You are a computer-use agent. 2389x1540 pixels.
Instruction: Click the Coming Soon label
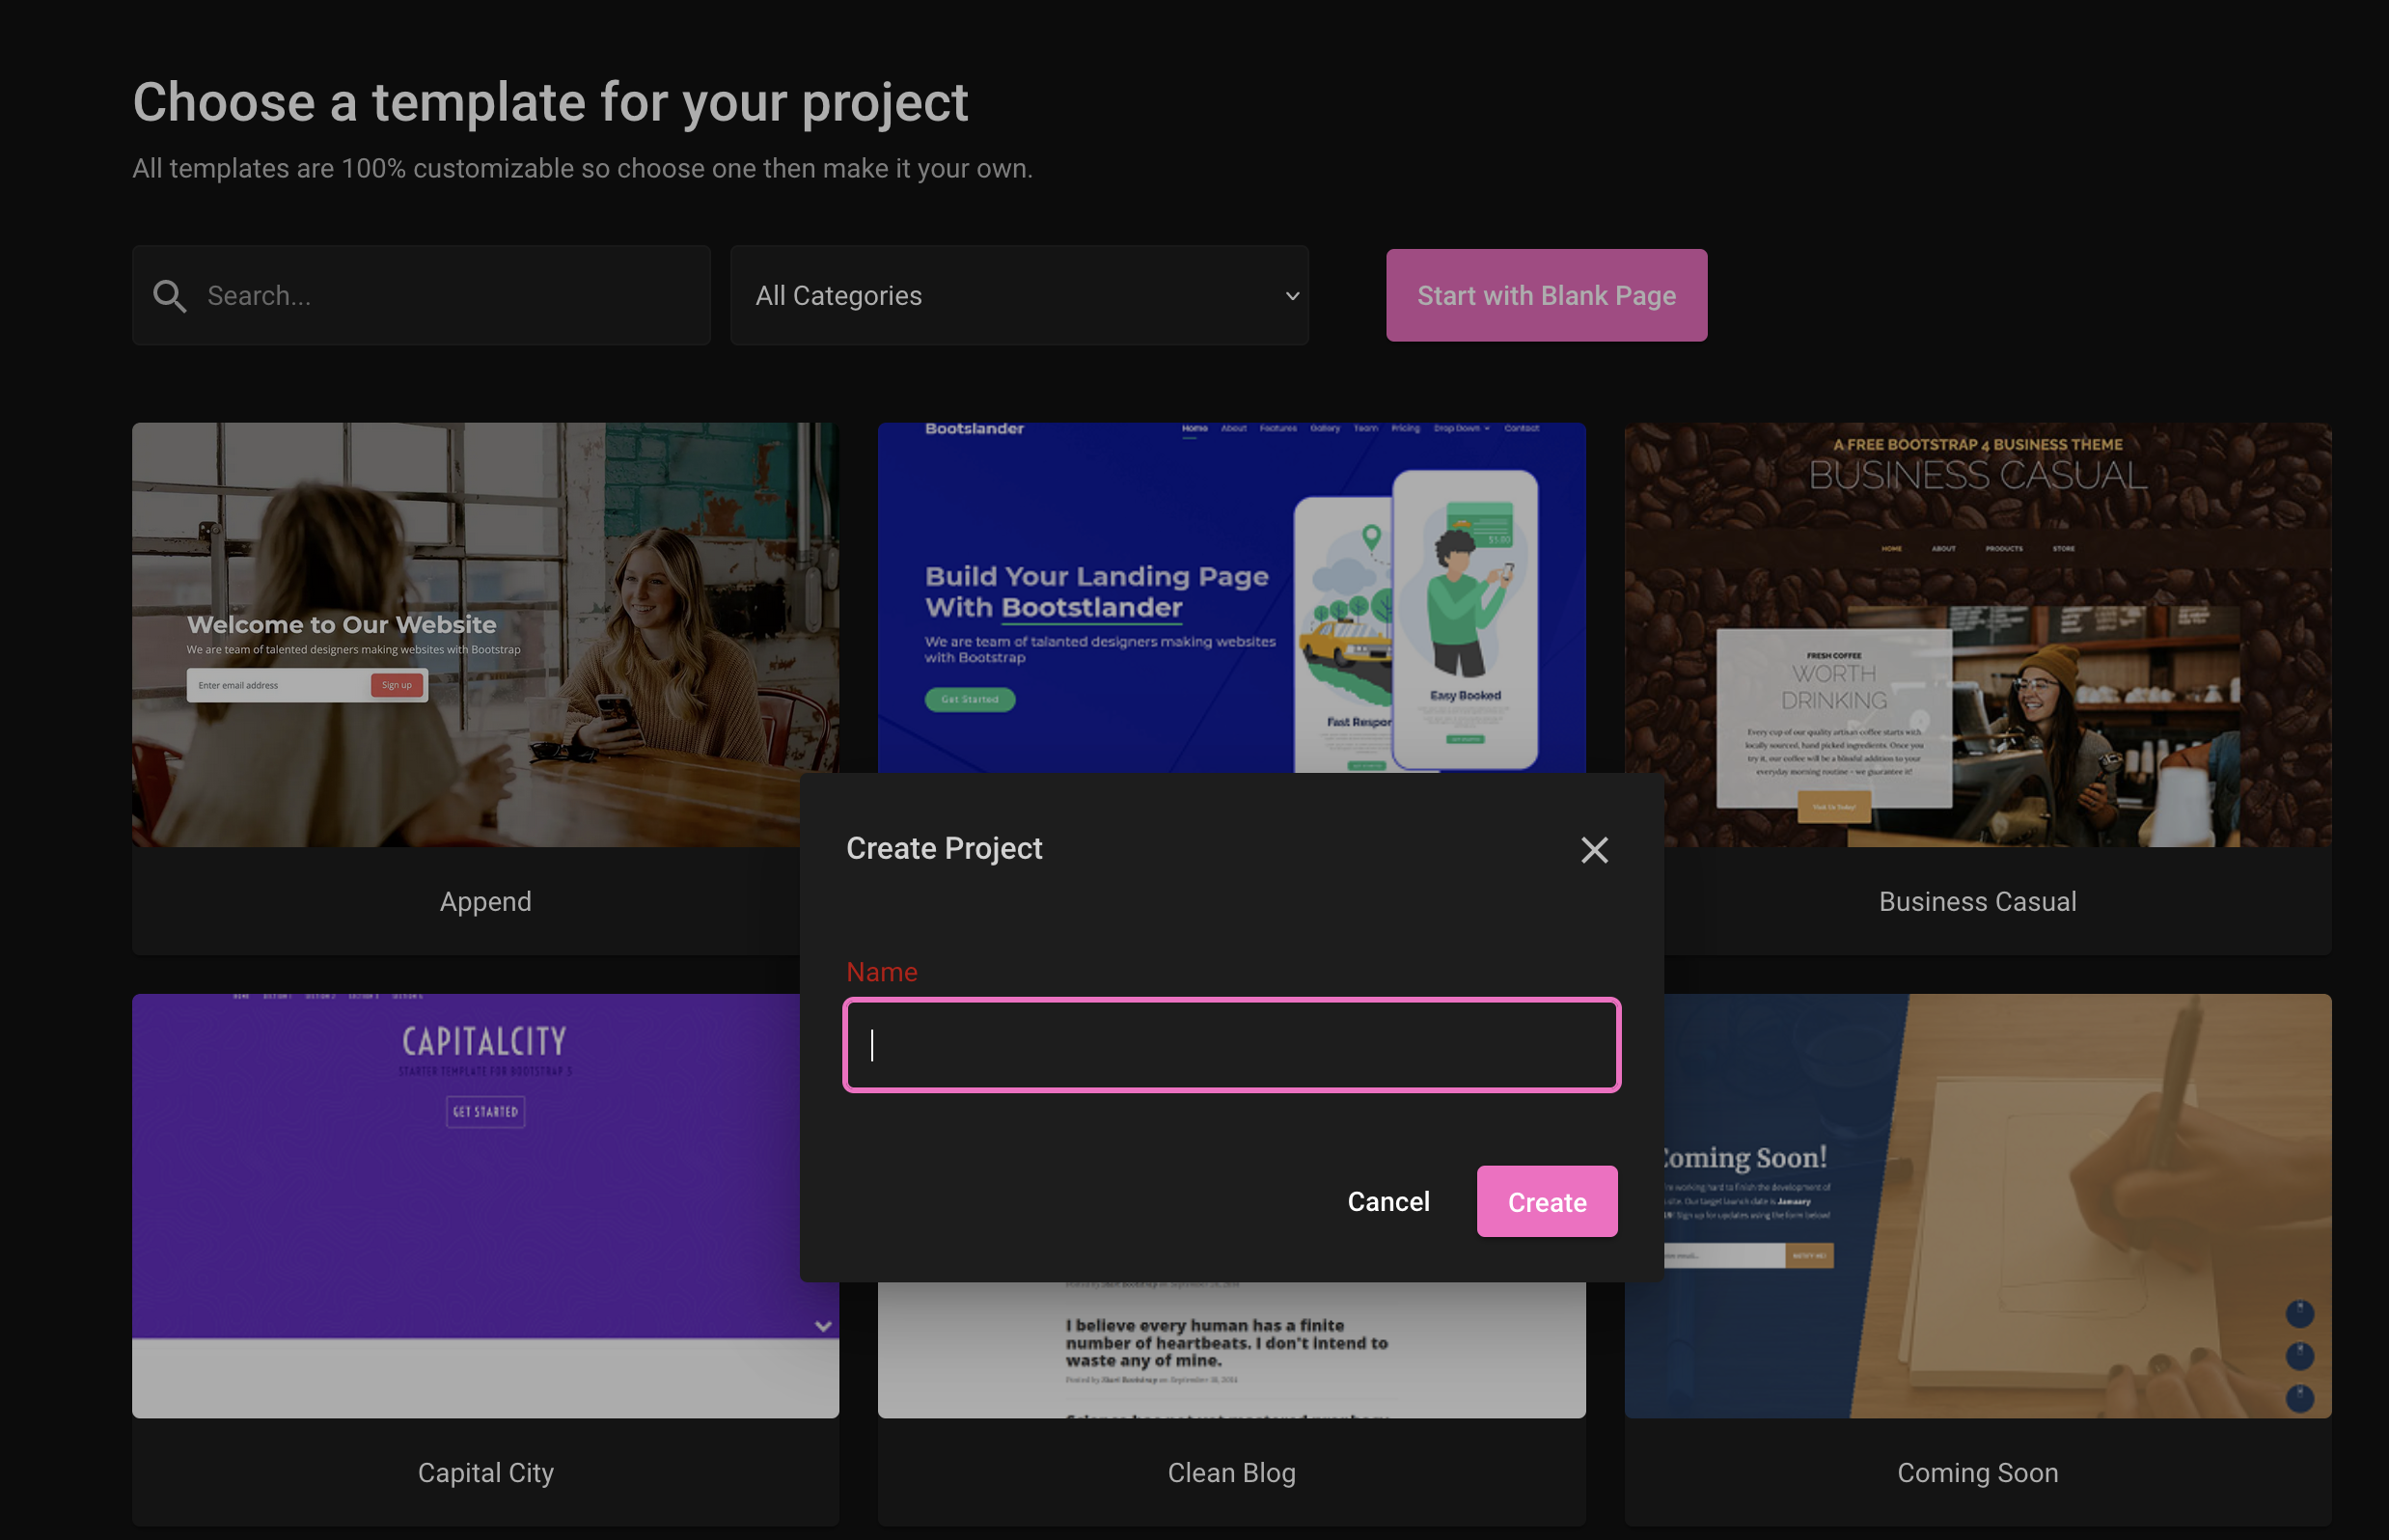point(1977,1473)
